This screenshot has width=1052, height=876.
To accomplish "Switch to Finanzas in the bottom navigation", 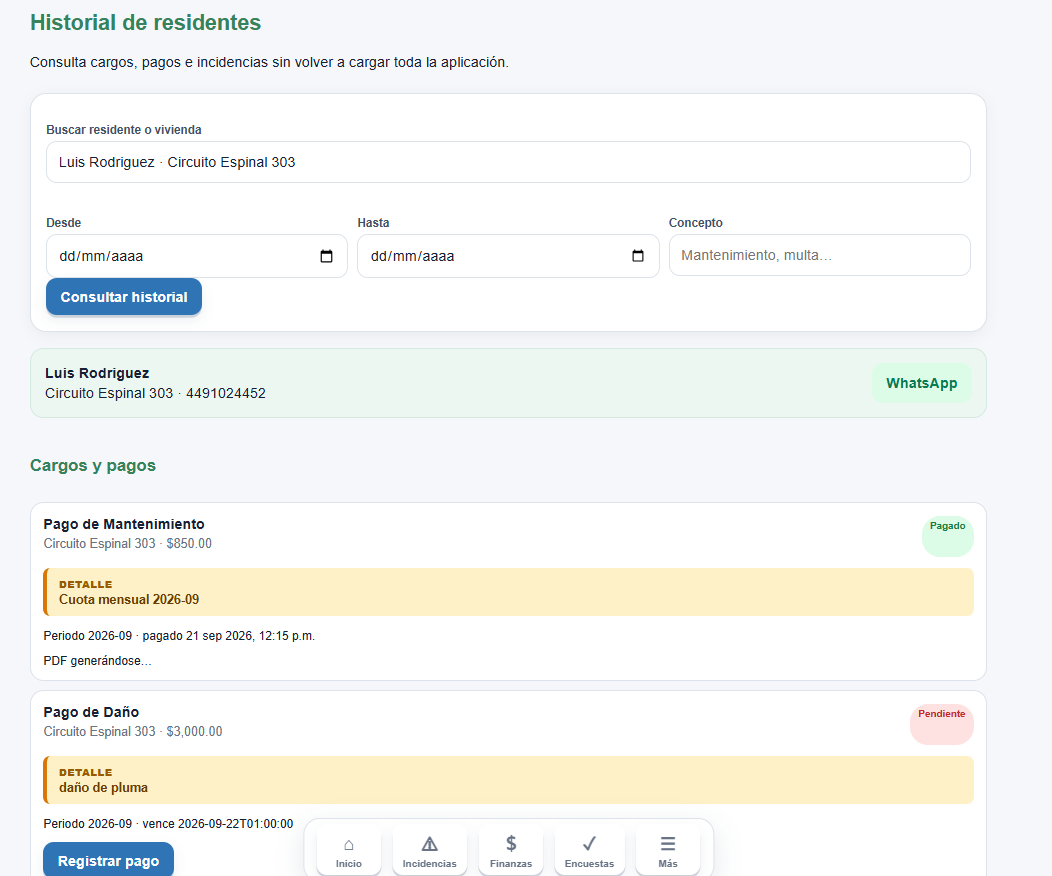I will pos(511,852).
